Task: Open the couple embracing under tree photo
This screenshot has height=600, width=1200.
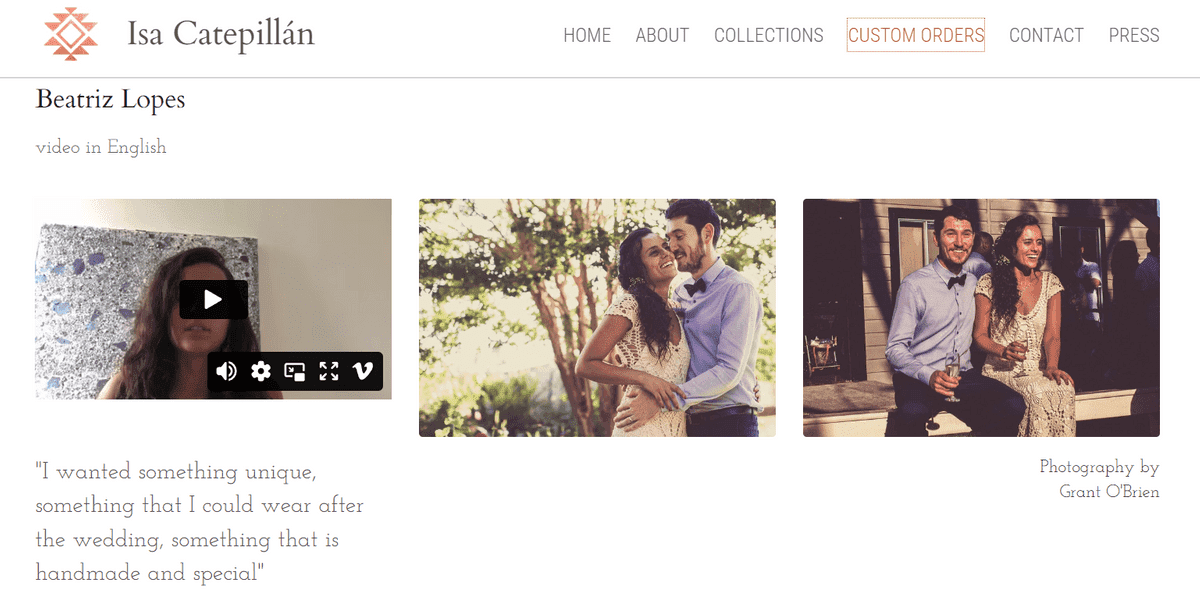Action: [597, 318]
